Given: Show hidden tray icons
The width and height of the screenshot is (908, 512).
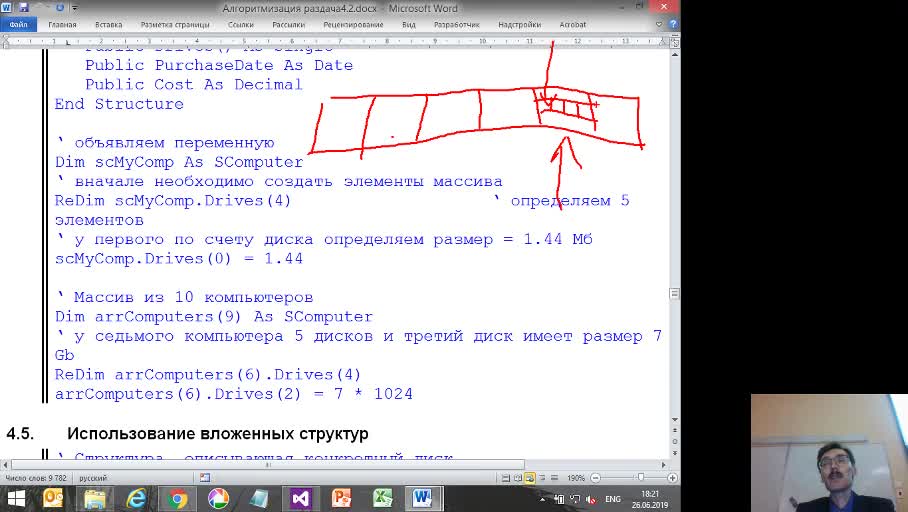Looking at the screenshot, I should click(x=543, y=499).
